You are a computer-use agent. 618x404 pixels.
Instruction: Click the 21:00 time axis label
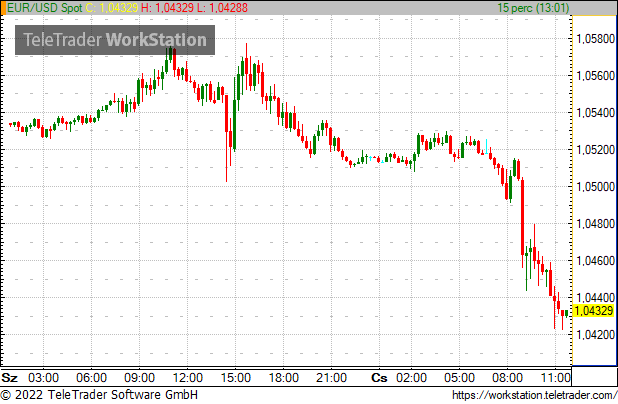(x=331, y=378)
